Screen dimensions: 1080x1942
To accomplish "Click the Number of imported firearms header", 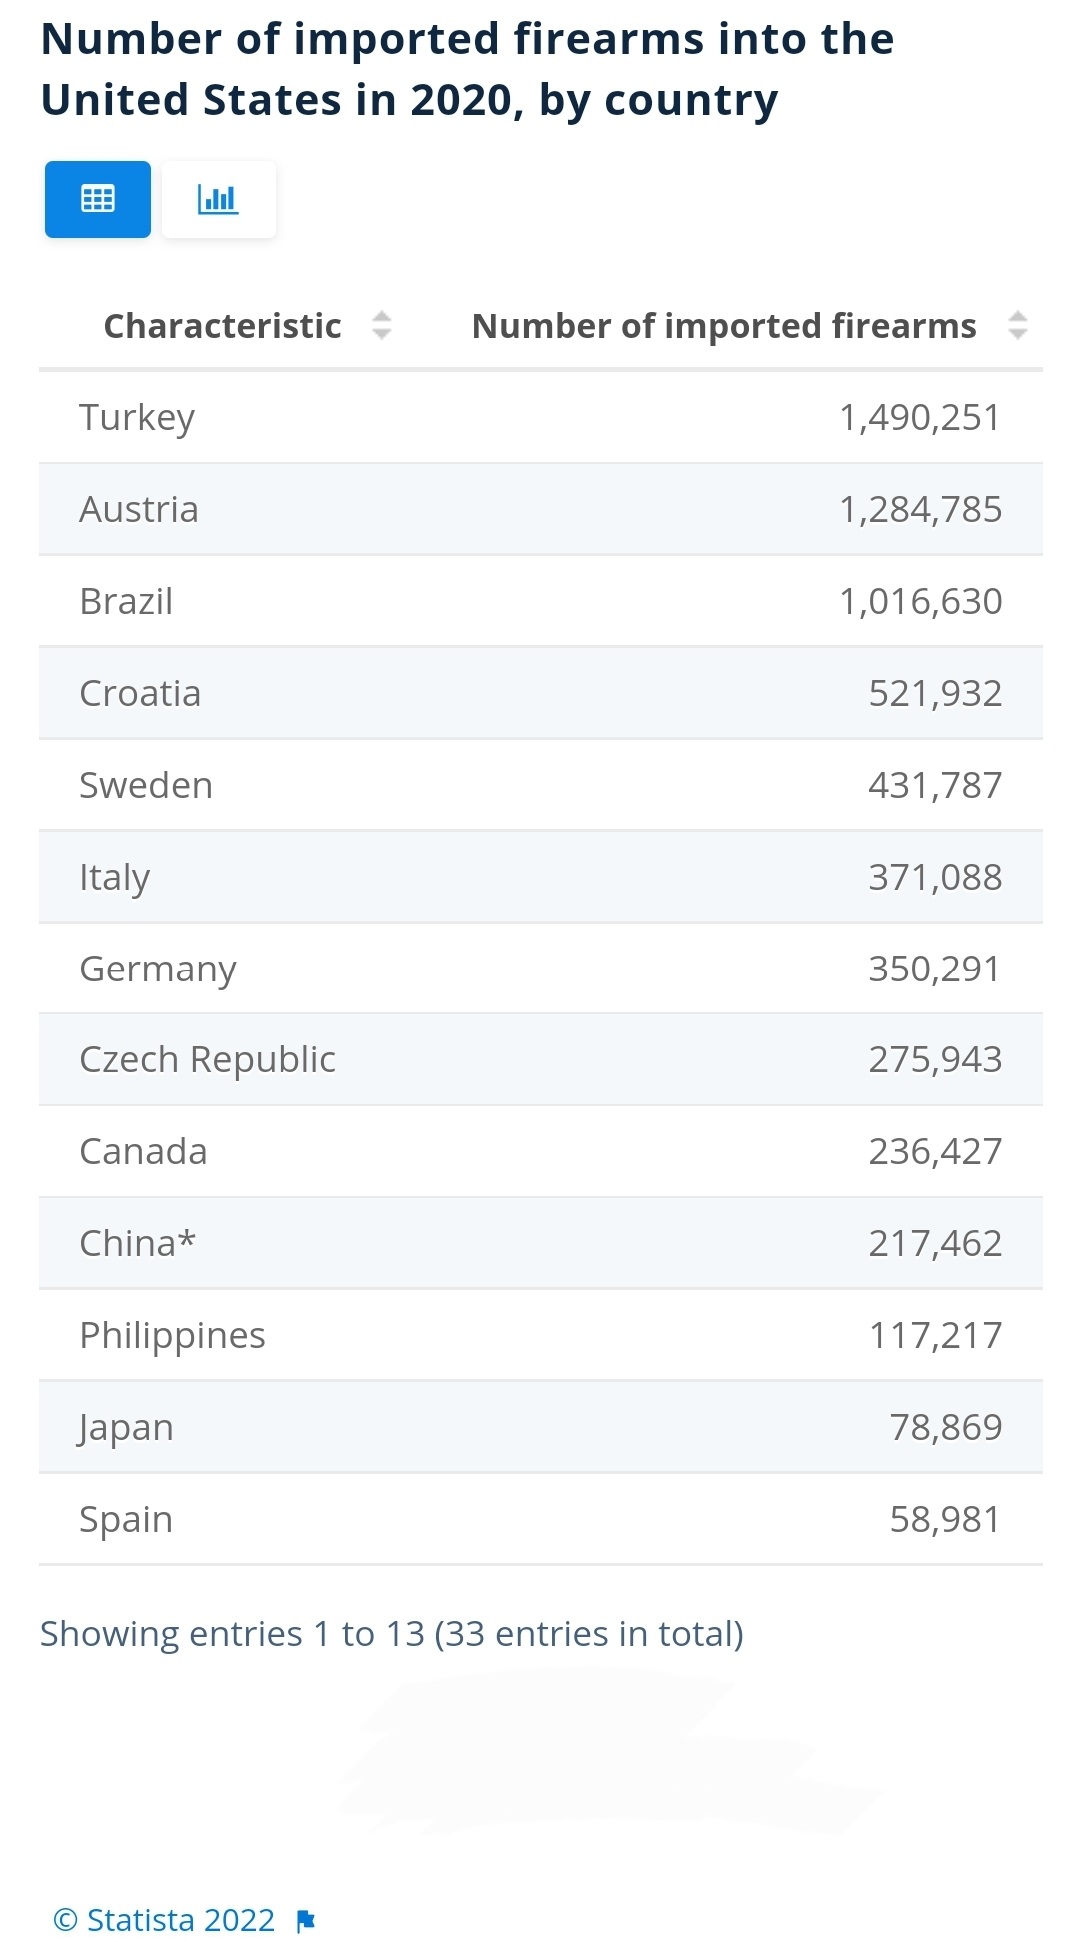I will point(723,326).
